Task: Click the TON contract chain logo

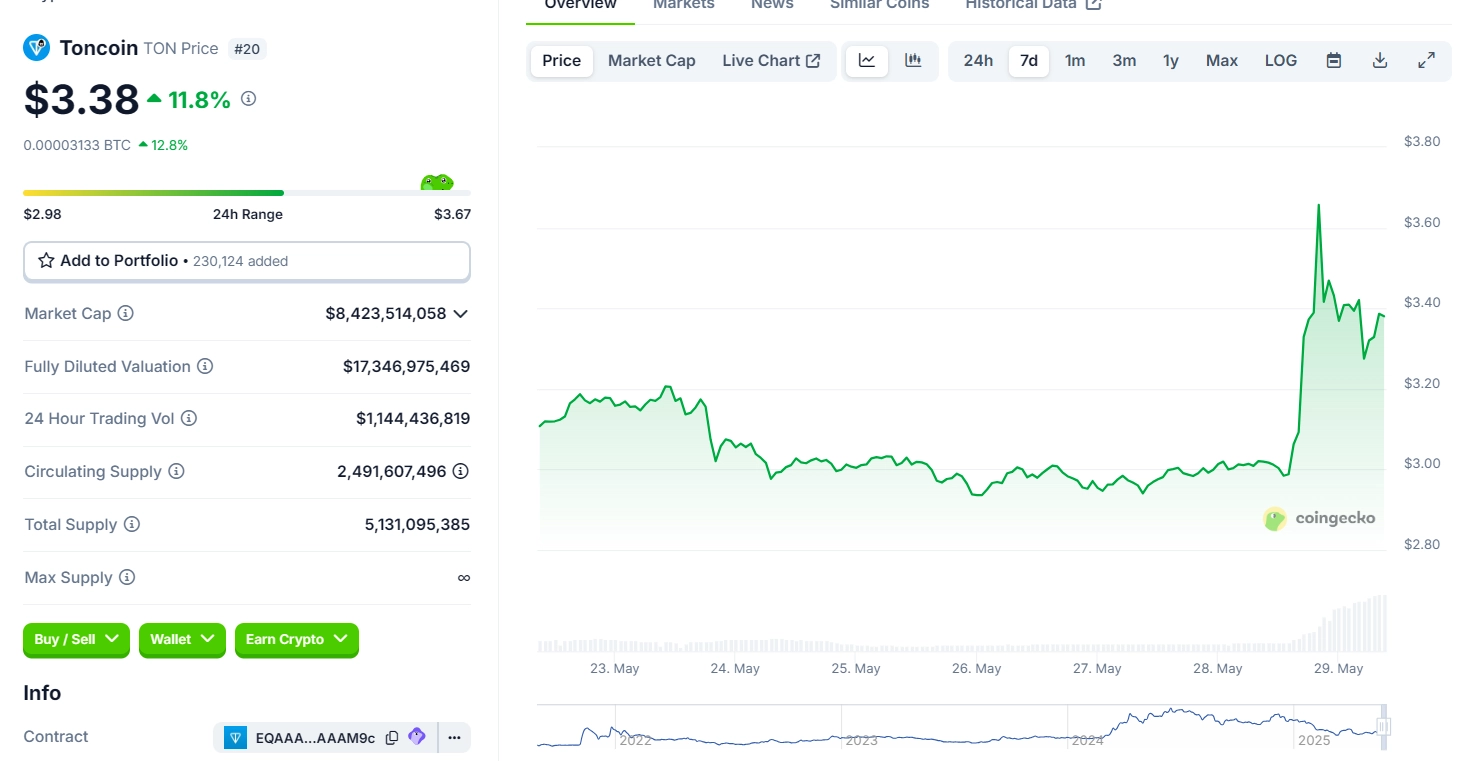Action: [x=236, y=738]
